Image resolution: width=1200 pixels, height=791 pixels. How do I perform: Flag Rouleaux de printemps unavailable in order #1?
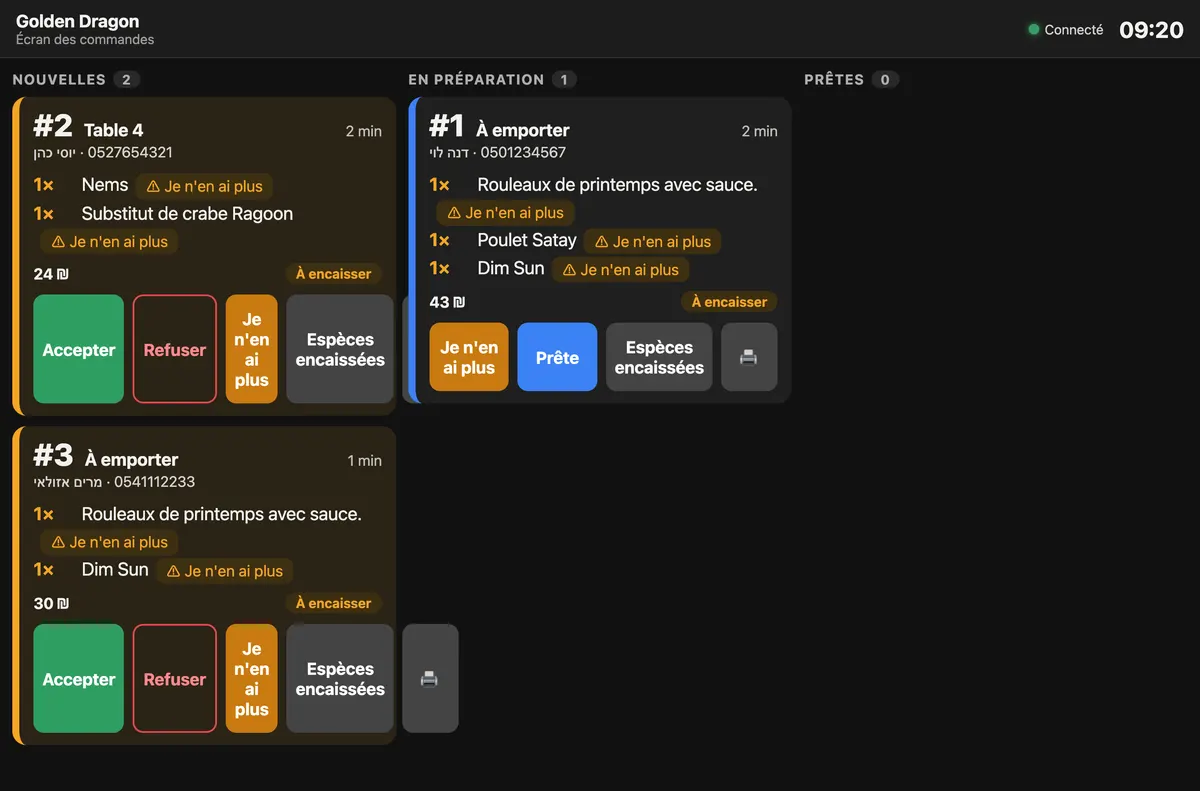[506, 213]
